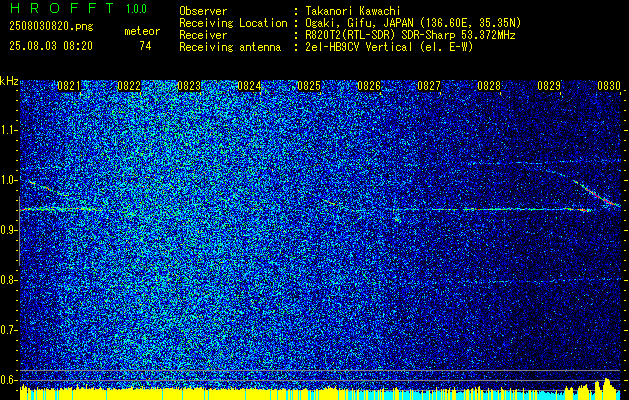
Task: Click the bright meteor echo streak near 0830
Action: (597, 194)
